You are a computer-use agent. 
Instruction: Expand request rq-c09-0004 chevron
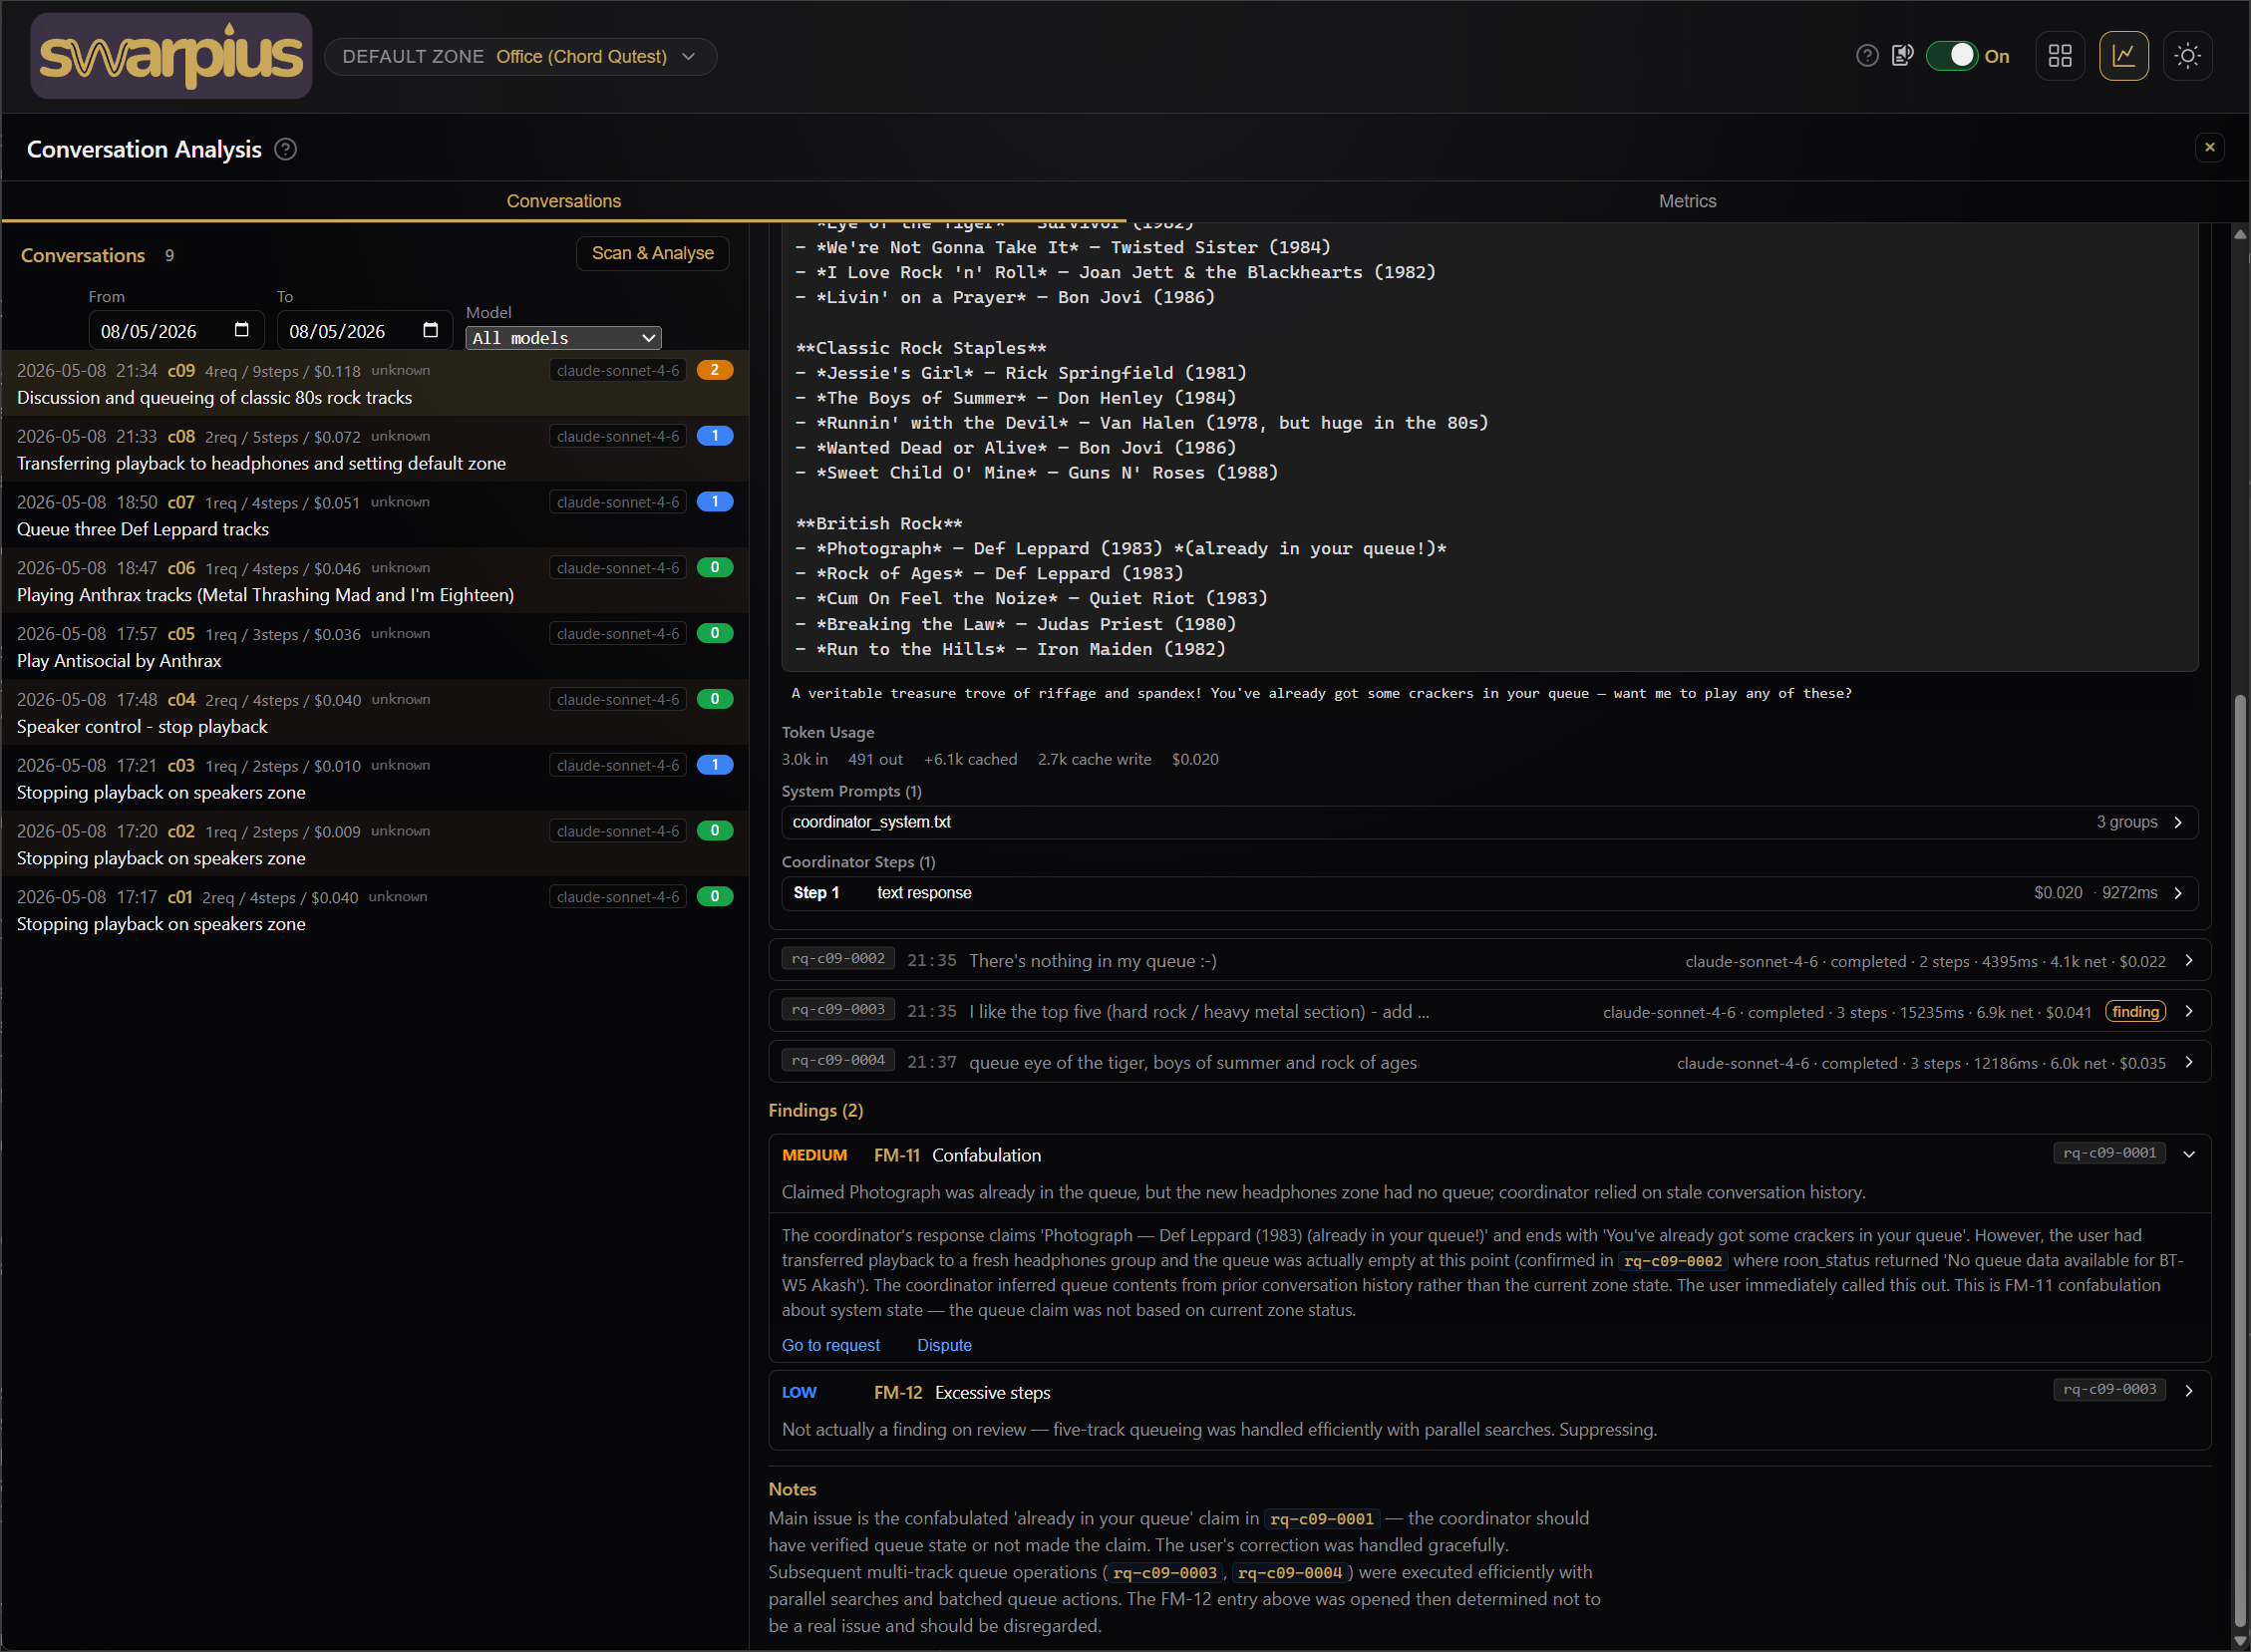pyautogui.click(x=2189, y=1063)
